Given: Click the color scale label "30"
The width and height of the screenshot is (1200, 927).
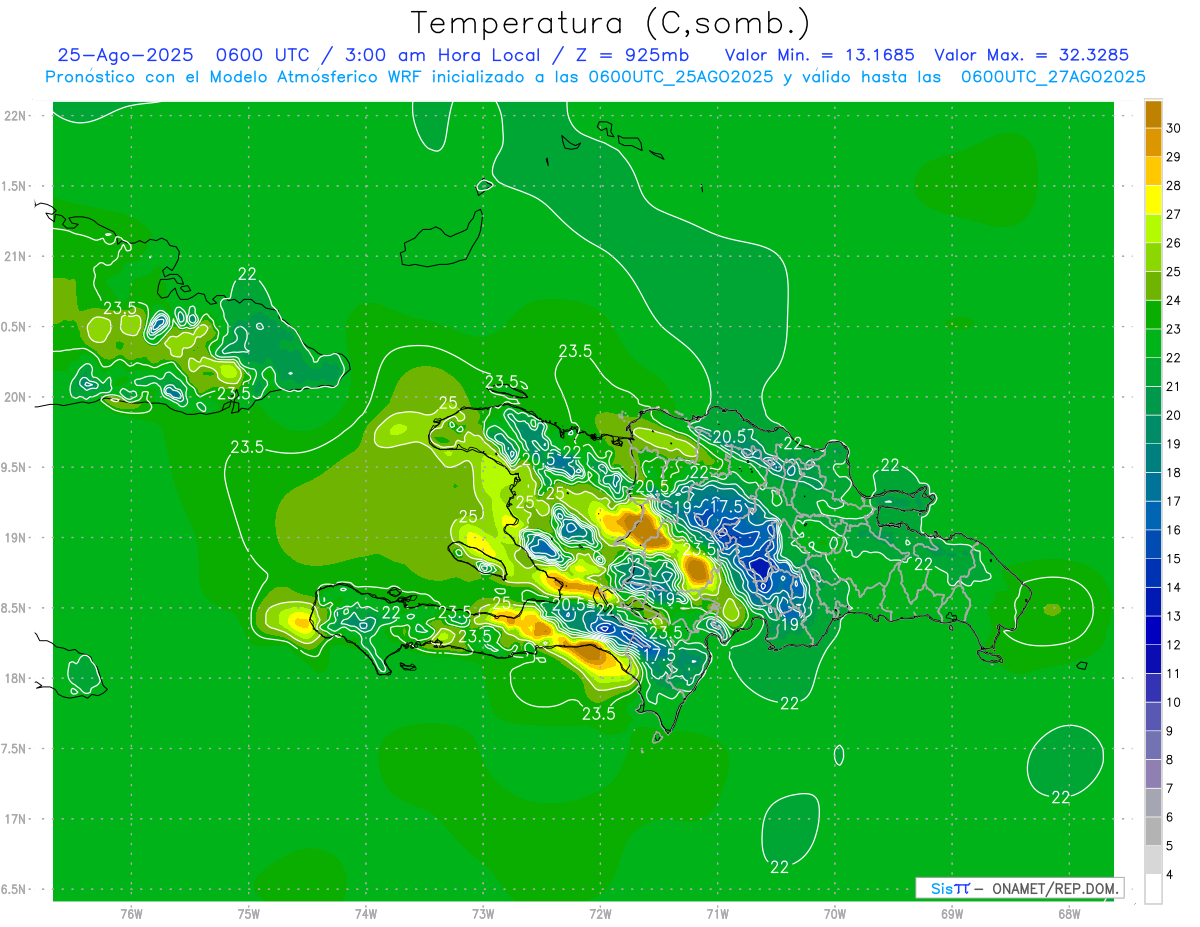Looking at the screenshot, I should (1173, 128).
